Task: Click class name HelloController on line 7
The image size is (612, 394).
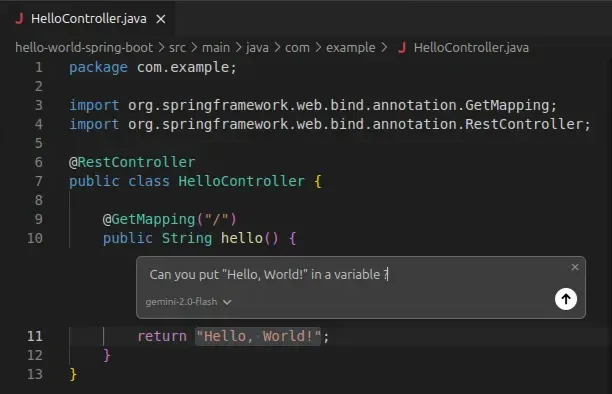Action: [x=241, y=181]
